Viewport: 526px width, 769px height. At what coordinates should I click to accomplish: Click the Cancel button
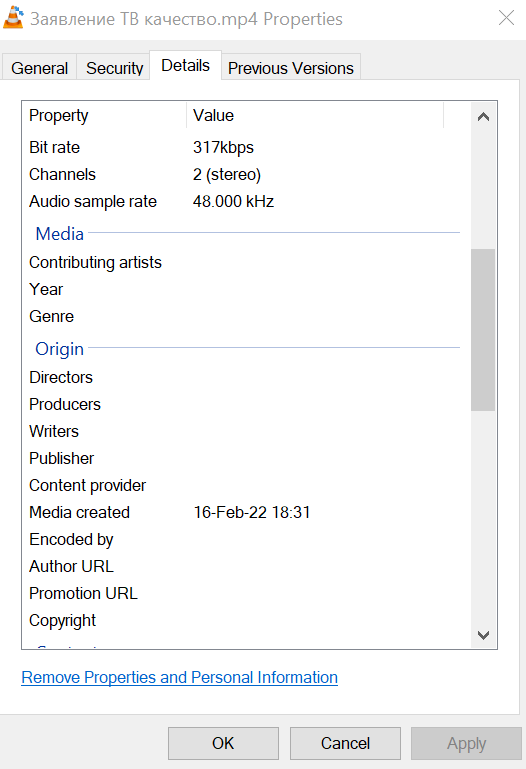345,743
